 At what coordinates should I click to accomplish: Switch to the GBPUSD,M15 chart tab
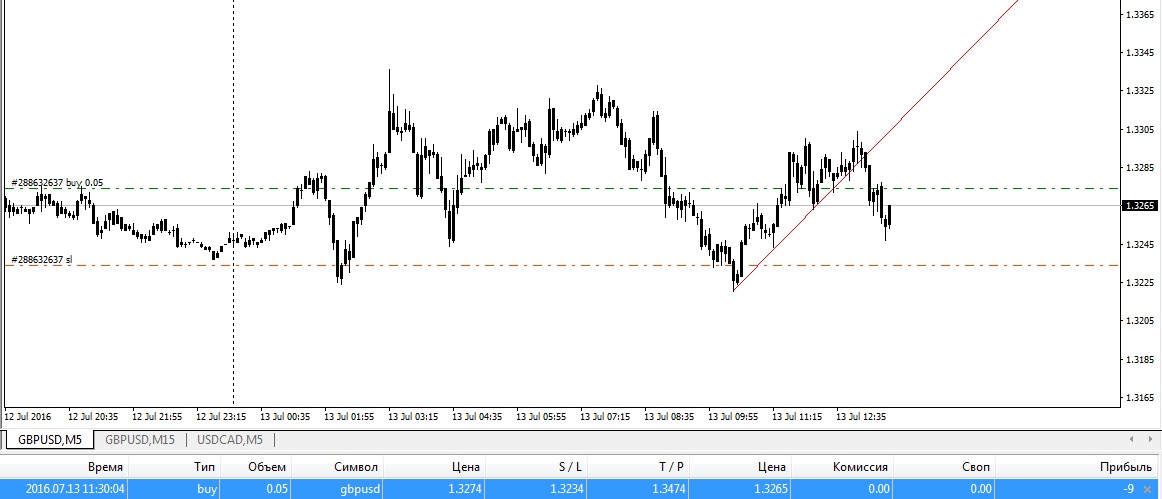(140, 440)
